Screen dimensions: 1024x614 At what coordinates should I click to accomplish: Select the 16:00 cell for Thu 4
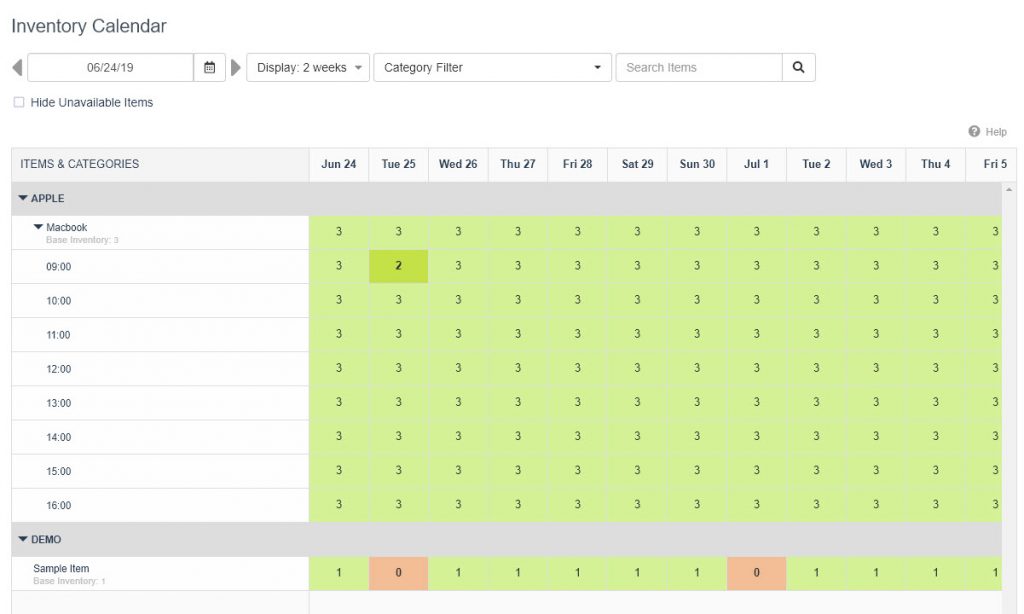click(x=936, y=504)
